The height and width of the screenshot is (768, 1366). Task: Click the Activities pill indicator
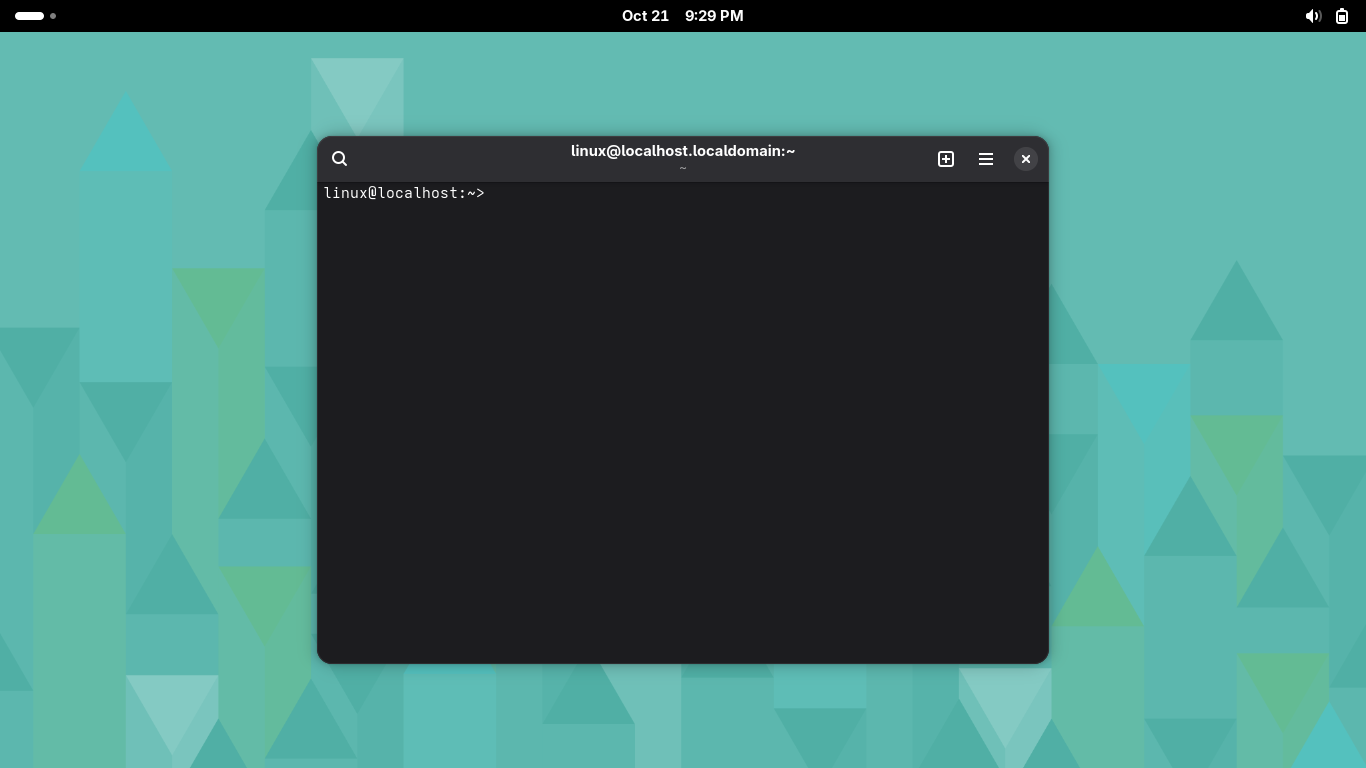[x=29, y=16]
